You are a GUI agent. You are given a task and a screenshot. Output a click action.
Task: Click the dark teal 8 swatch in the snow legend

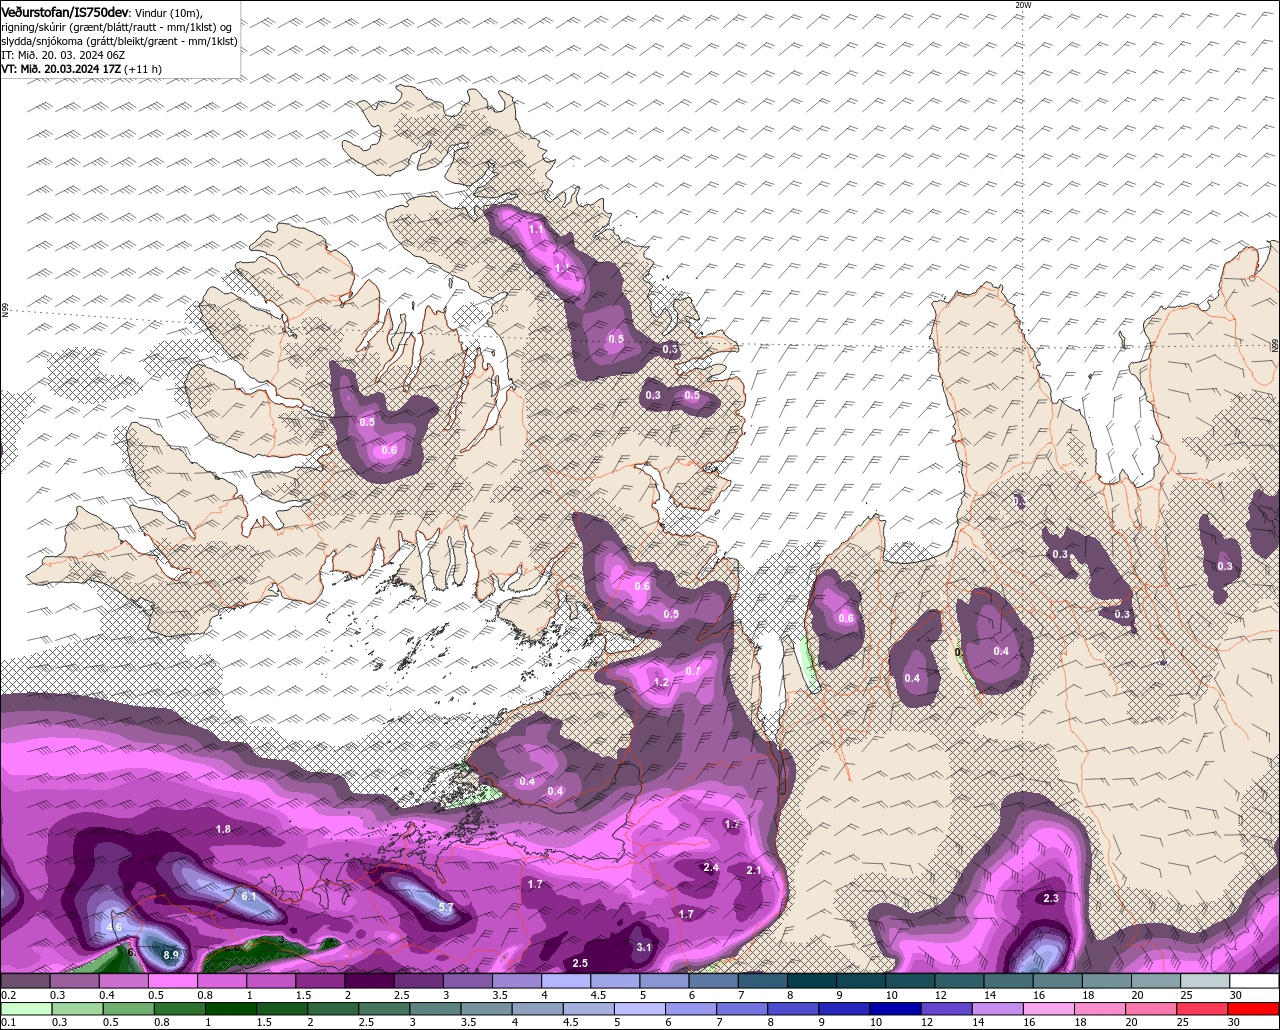click(x=812, y=981)
